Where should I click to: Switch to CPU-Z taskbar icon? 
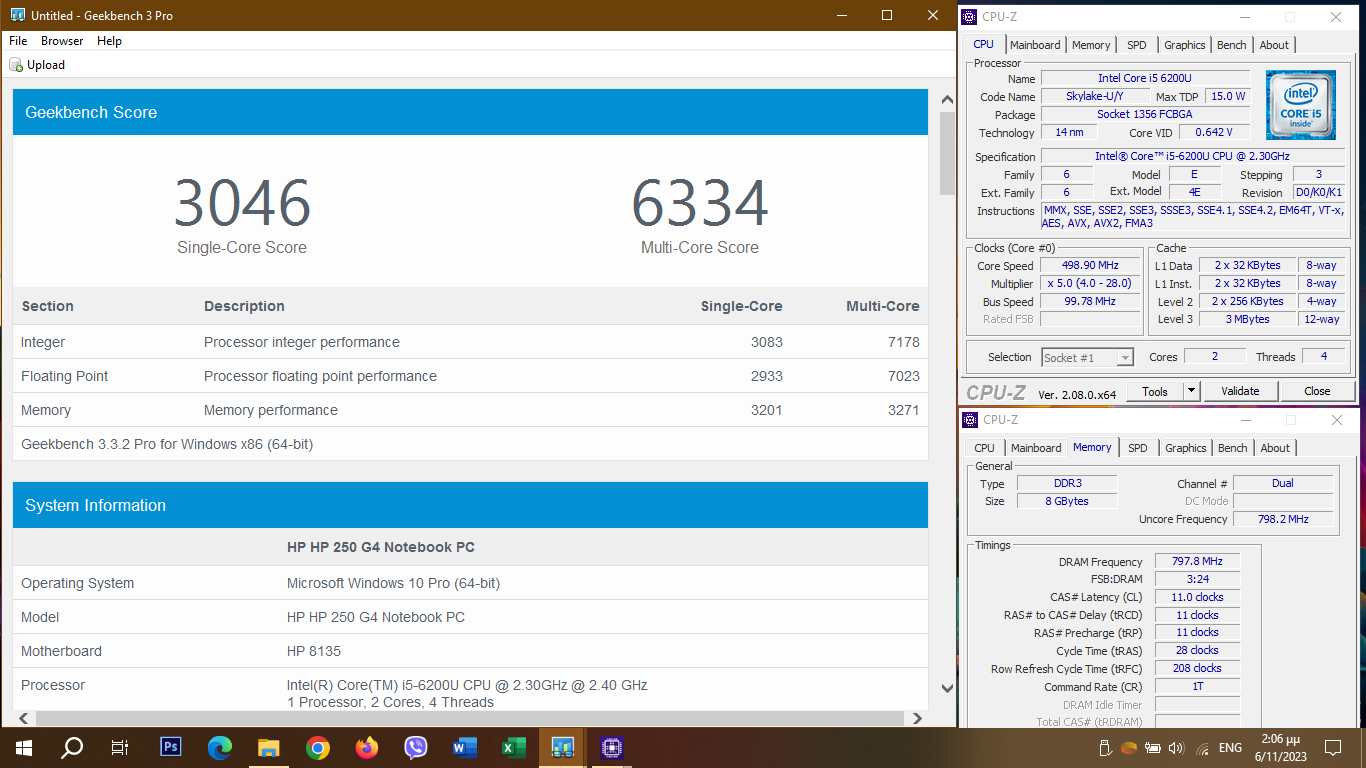tap(611, 747)
